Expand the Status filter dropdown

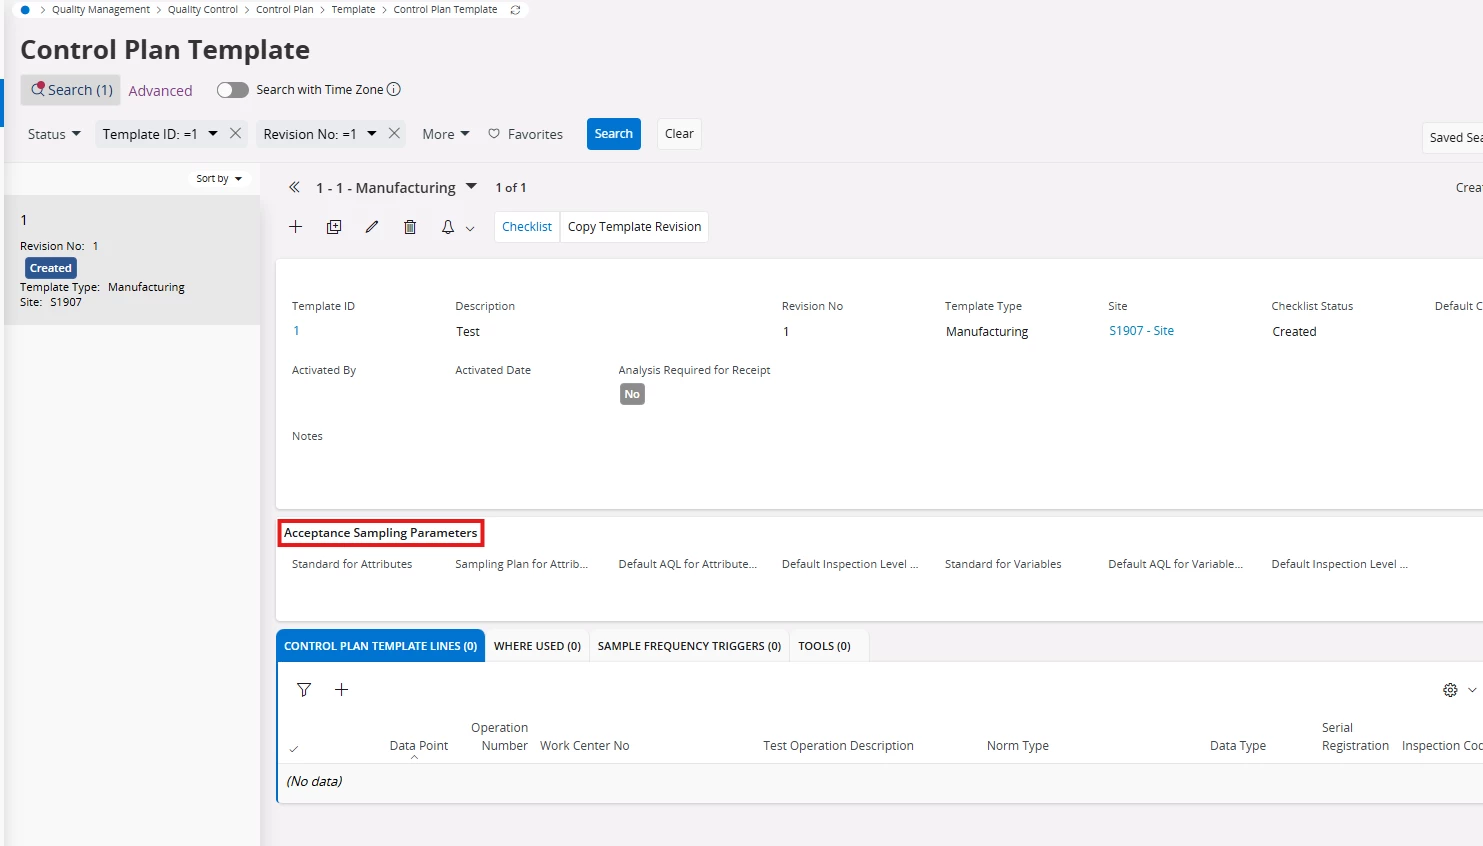pyautogui.click(x=54, y=134)
